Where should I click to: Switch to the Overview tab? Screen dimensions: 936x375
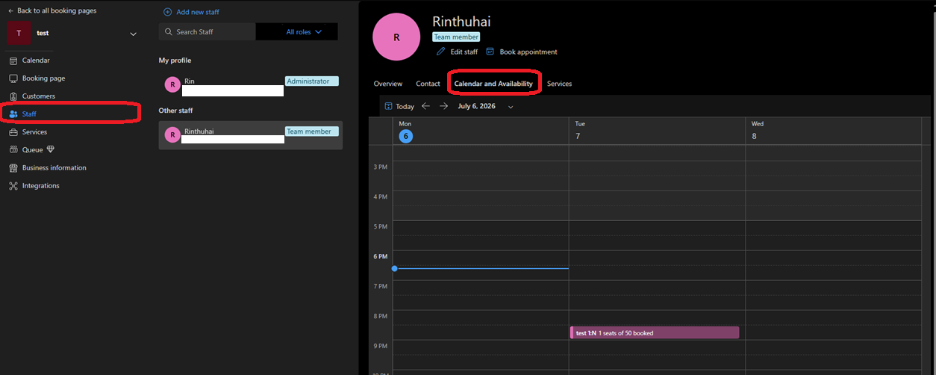388,84
